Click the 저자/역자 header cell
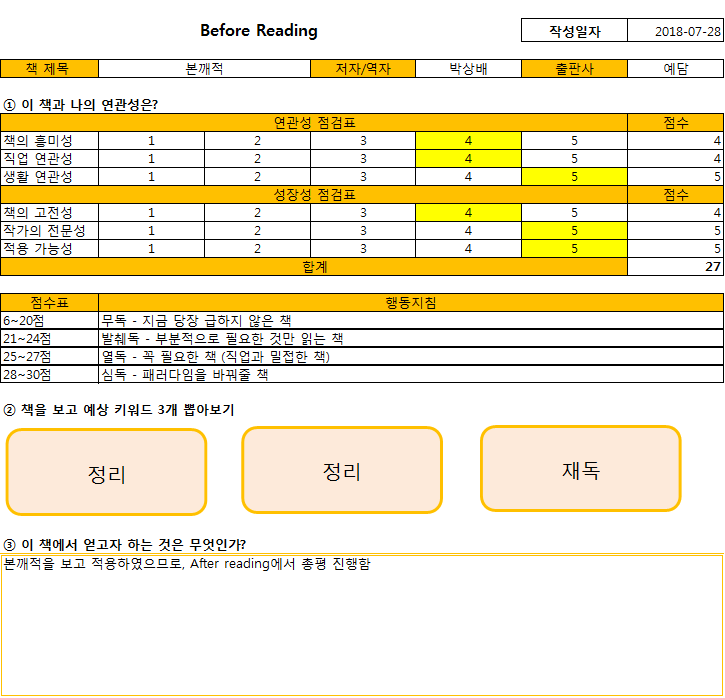This screenshot has height=698, width=725. 363,68
